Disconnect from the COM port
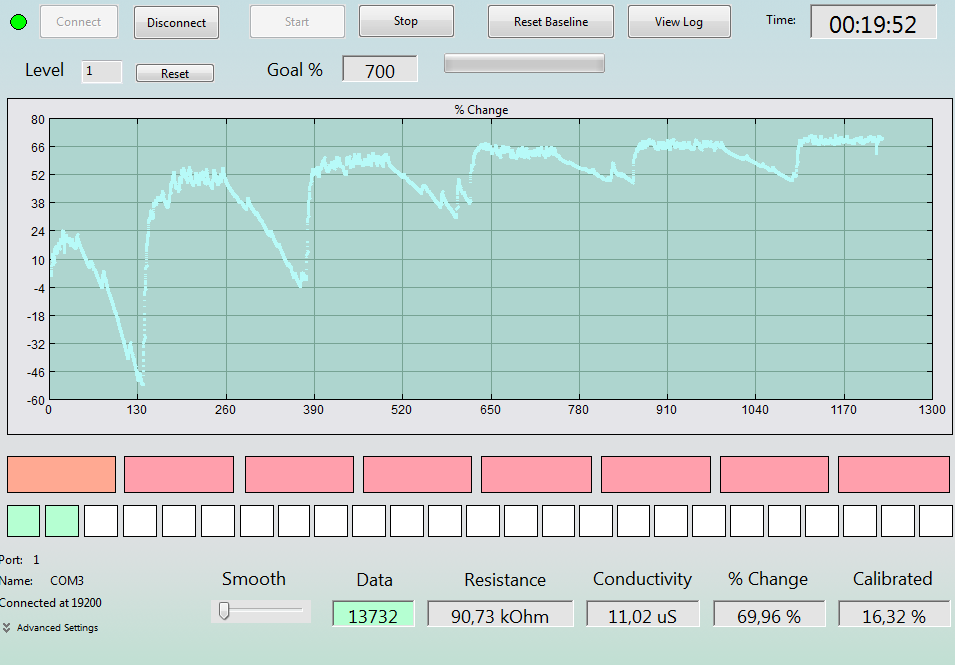The width and height of the screenshot is (955, 665). point(176,23)
